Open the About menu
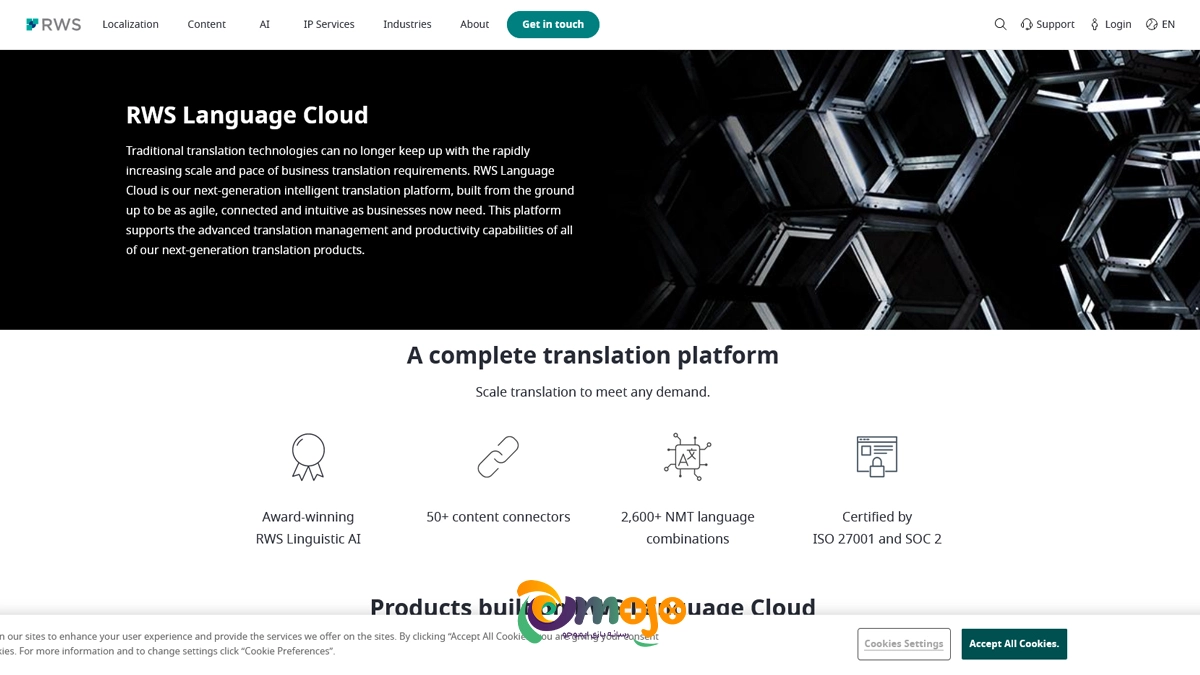The width and height of the screenshot is (1200, 675). coord(475,24)
